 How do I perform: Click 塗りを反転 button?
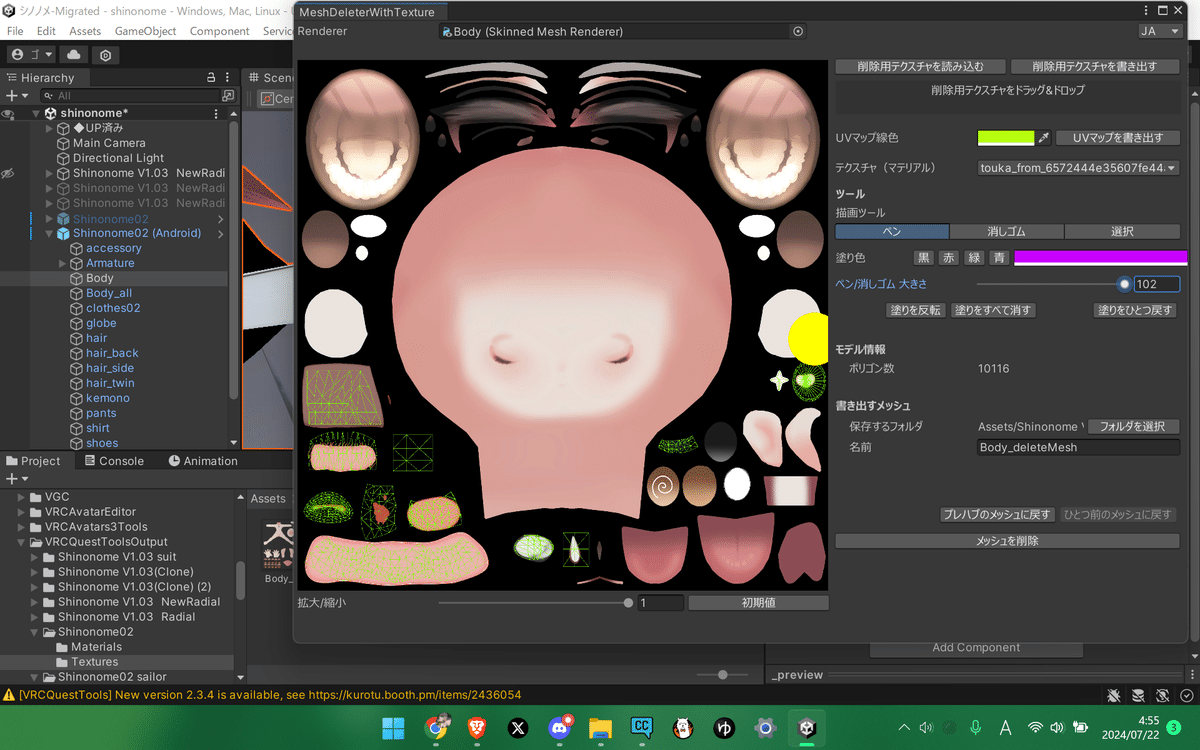[x=915, y=310]
